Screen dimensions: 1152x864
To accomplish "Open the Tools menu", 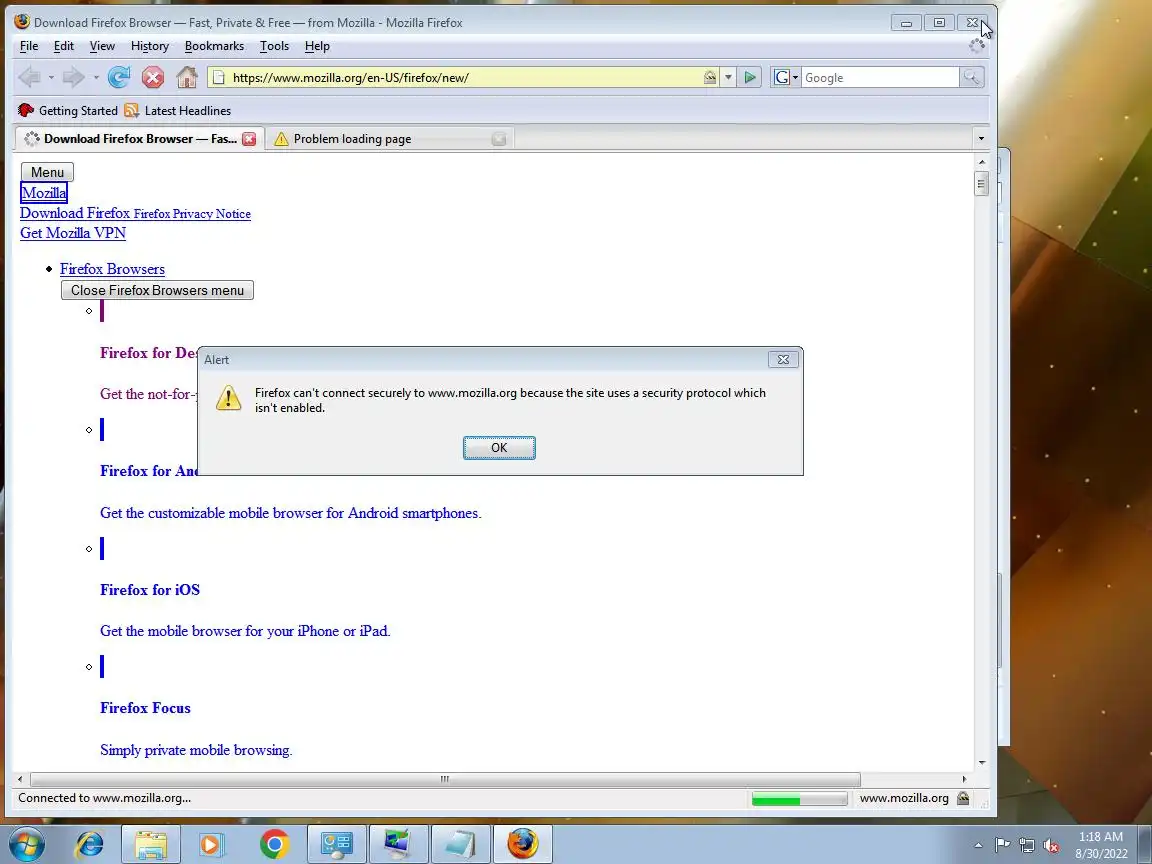I will coord(274,46).
